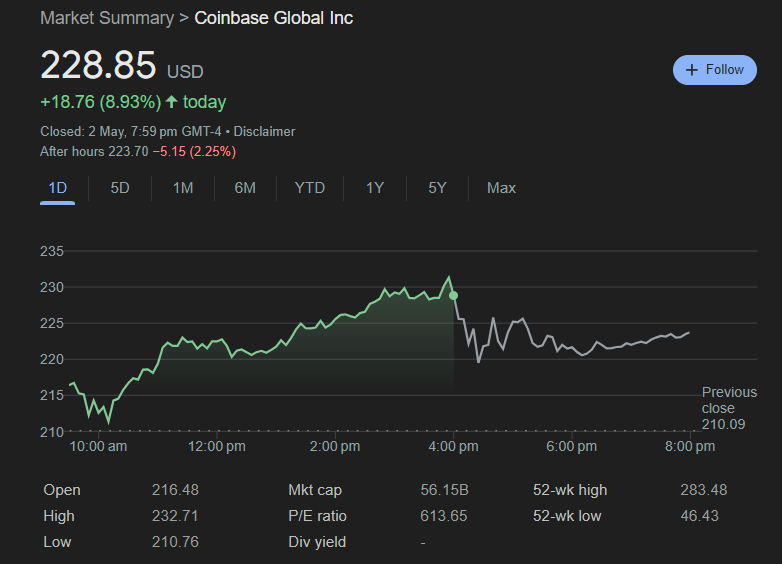Show the Max time range chart
782x564 pixels.
pos(501,188)
